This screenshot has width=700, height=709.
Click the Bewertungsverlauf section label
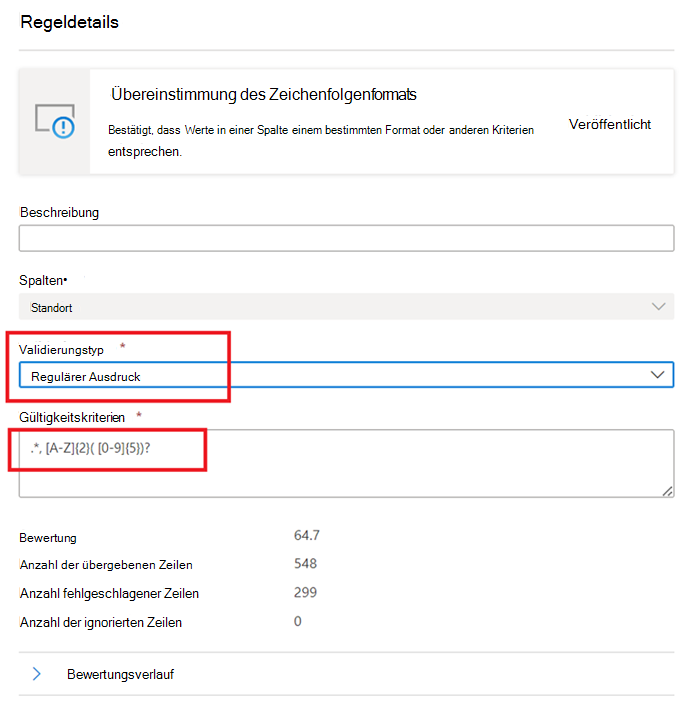pos(120,674)
